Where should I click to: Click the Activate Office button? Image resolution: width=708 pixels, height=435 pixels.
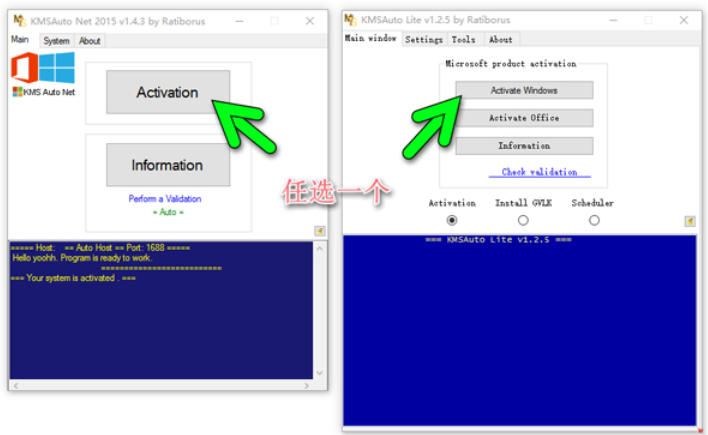coord(524,118)
